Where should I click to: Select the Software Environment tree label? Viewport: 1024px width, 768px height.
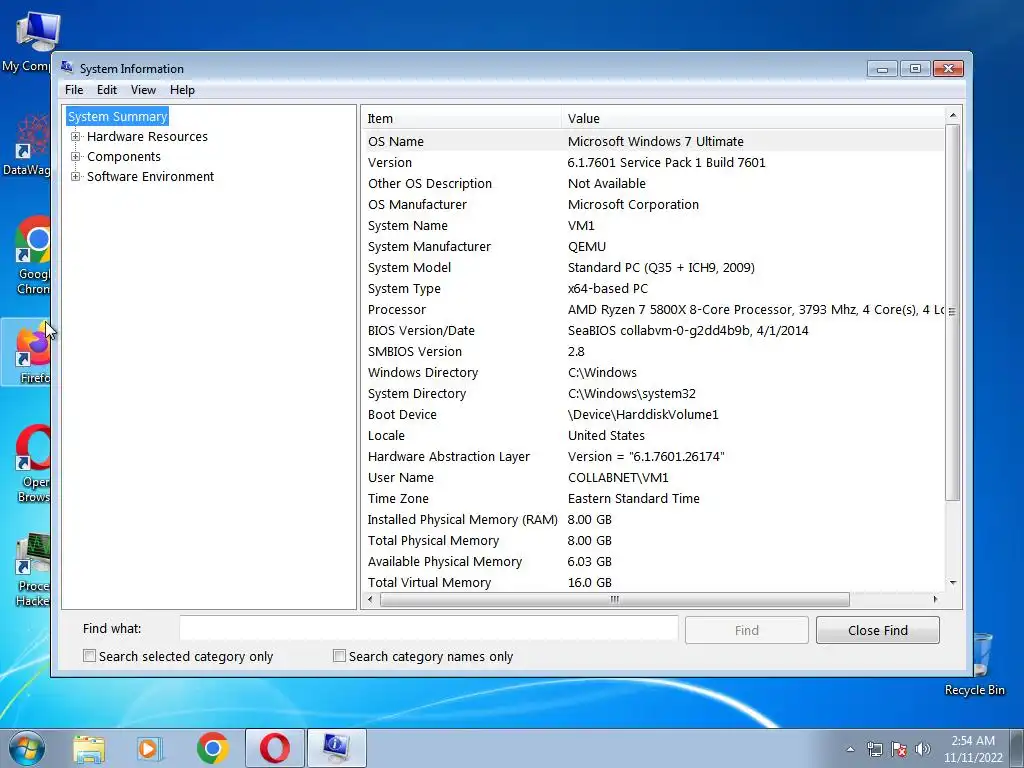(x=150, y=176)
